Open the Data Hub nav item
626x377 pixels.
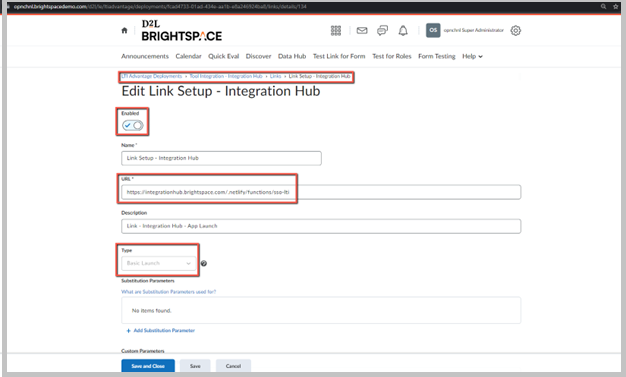(x=292, y=56)
